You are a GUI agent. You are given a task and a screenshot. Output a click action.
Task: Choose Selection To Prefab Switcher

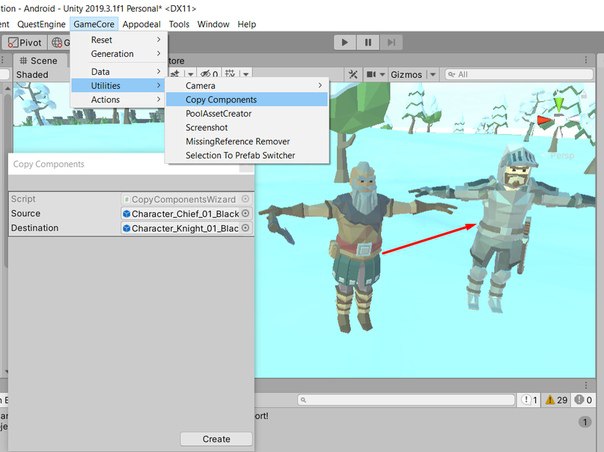pyautogui.click(x=247, y=155)
